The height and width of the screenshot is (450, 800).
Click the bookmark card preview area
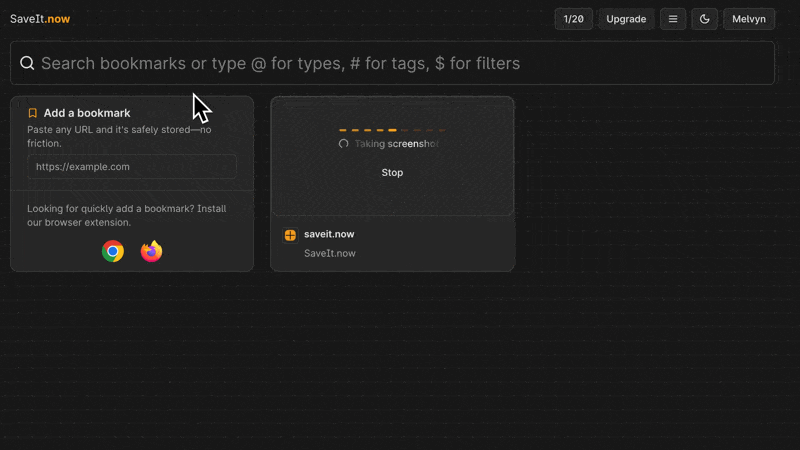(x=392, y=156)
